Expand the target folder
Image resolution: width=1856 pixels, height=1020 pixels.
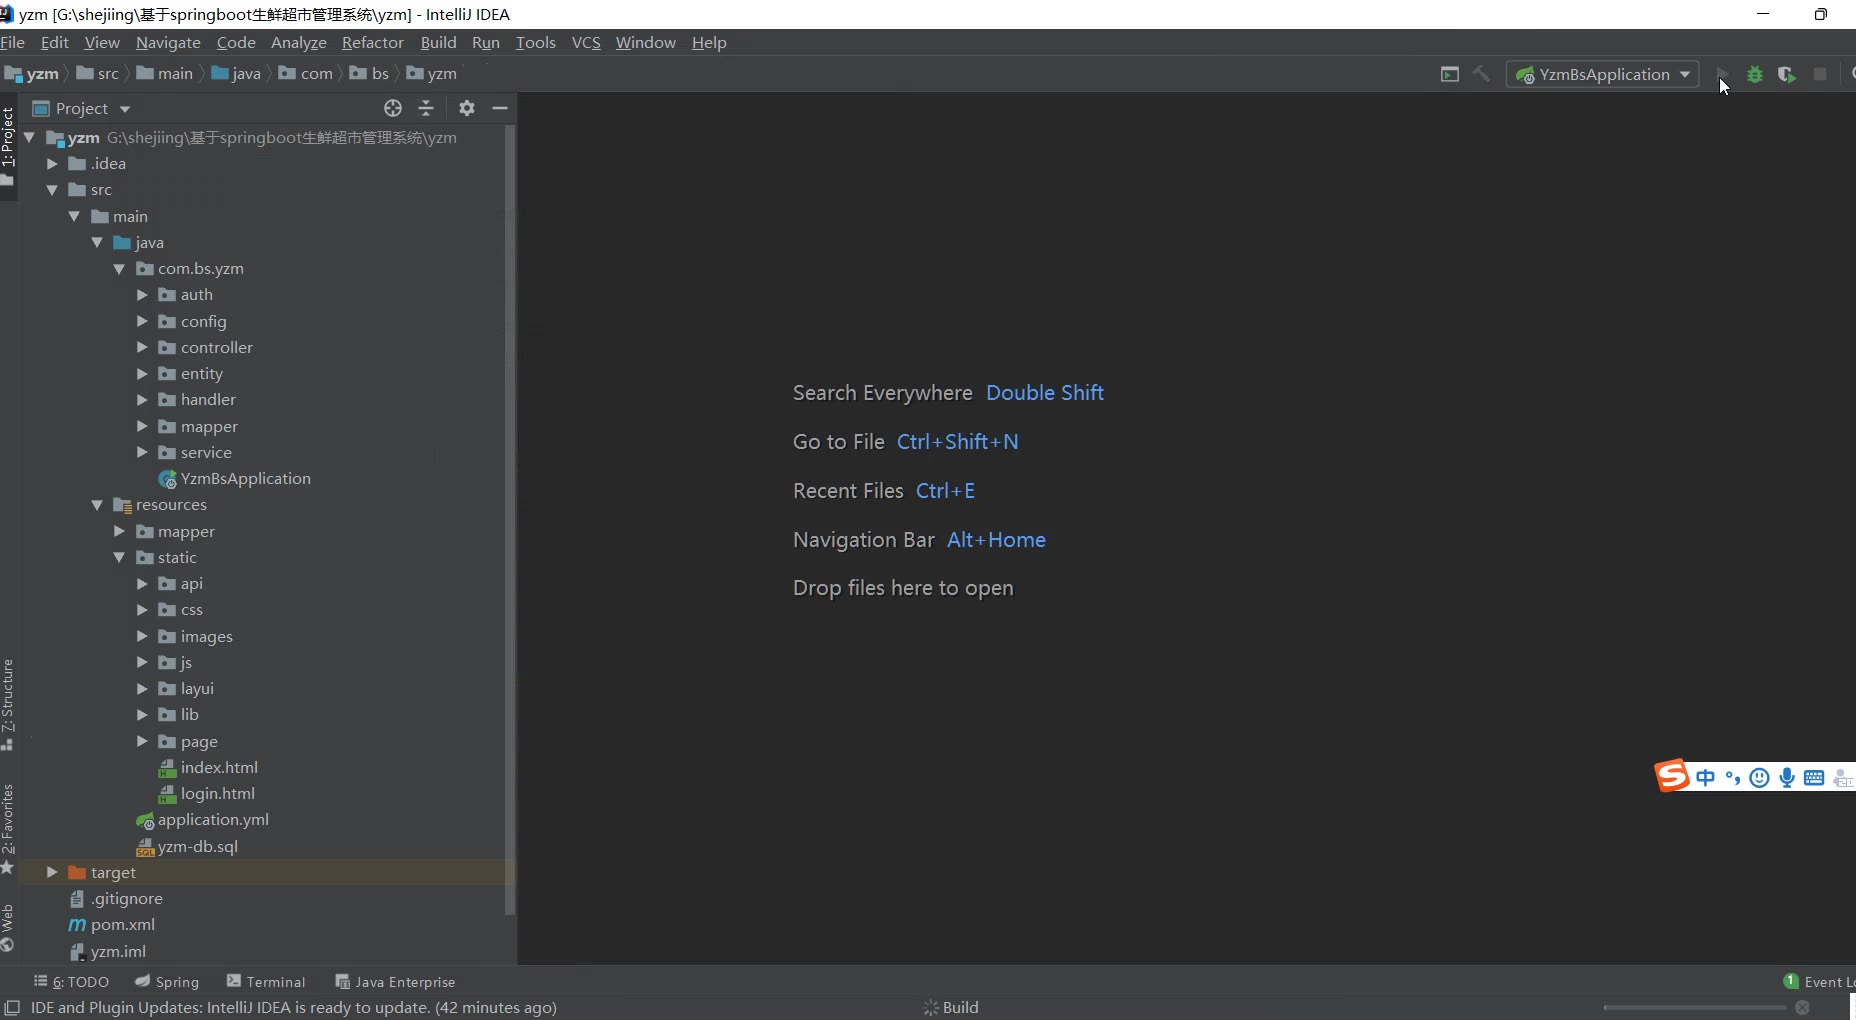[52, 872]
